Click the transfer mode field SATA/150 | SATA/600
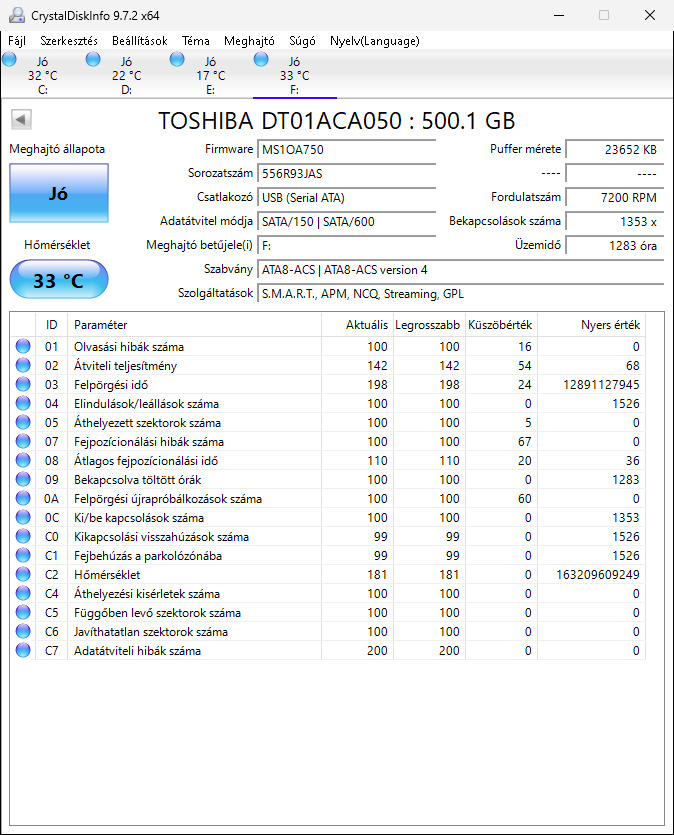 [x=346, y=222]
